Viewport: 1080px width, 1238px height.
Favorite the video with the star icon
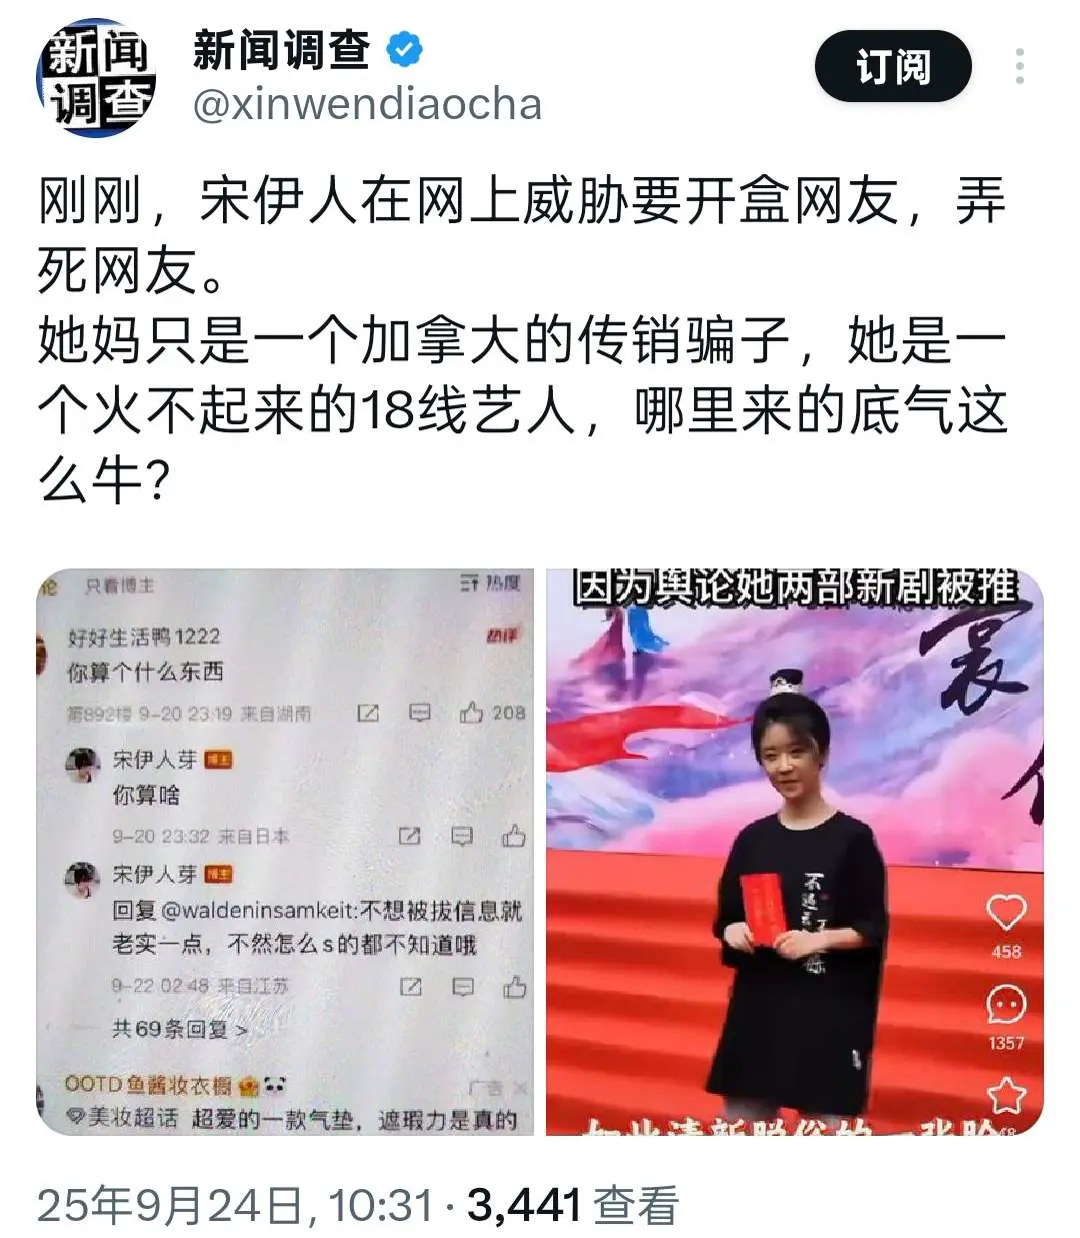[x=1006, y=1095]
